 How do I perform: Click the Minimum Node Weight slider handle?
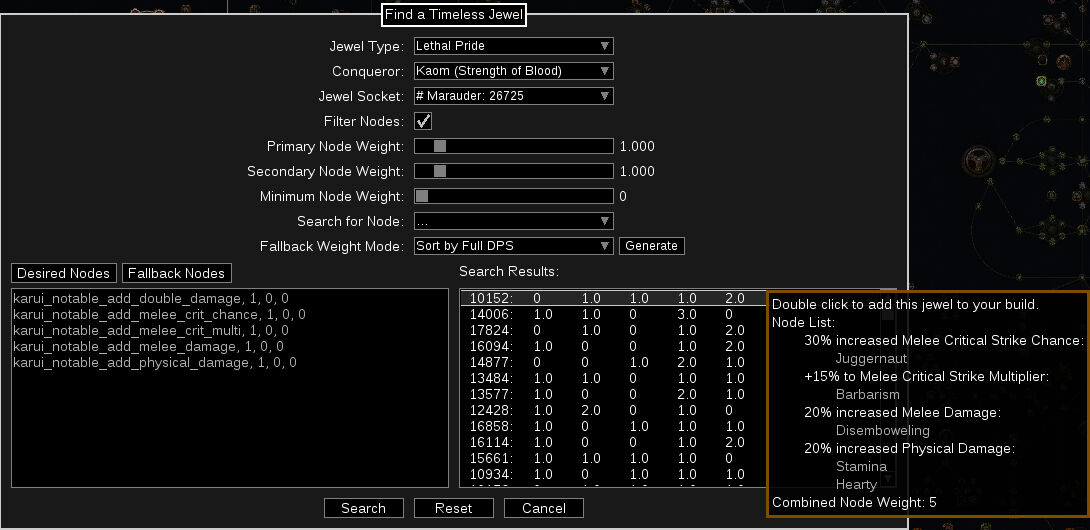422,196
